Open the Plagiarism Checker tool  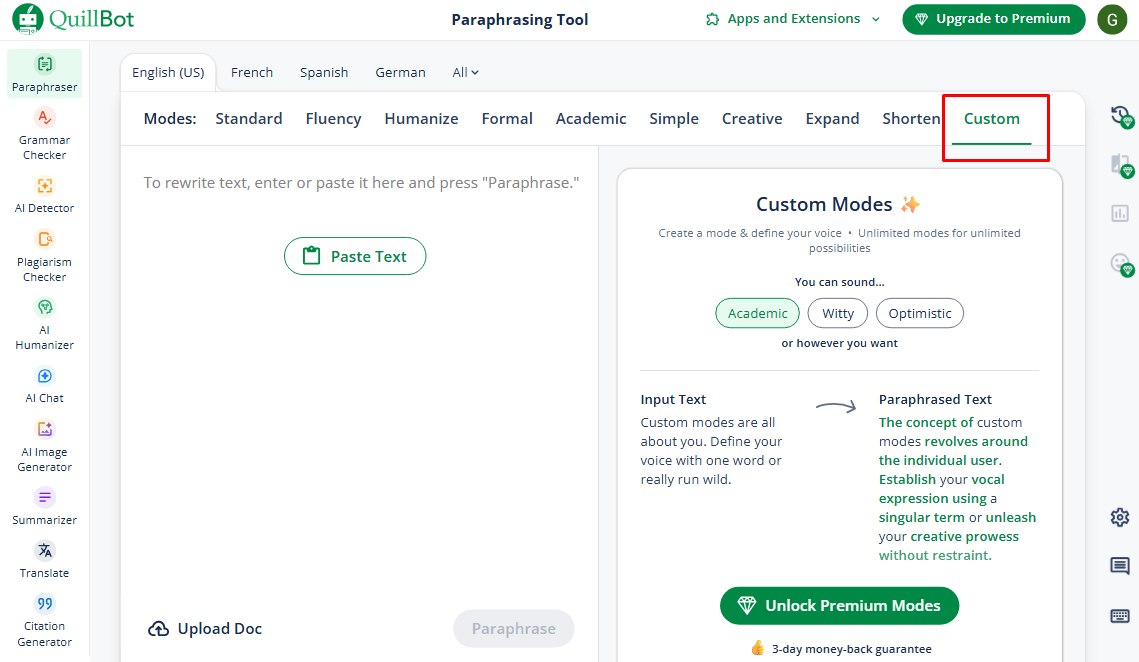click(x=44, y=255)
